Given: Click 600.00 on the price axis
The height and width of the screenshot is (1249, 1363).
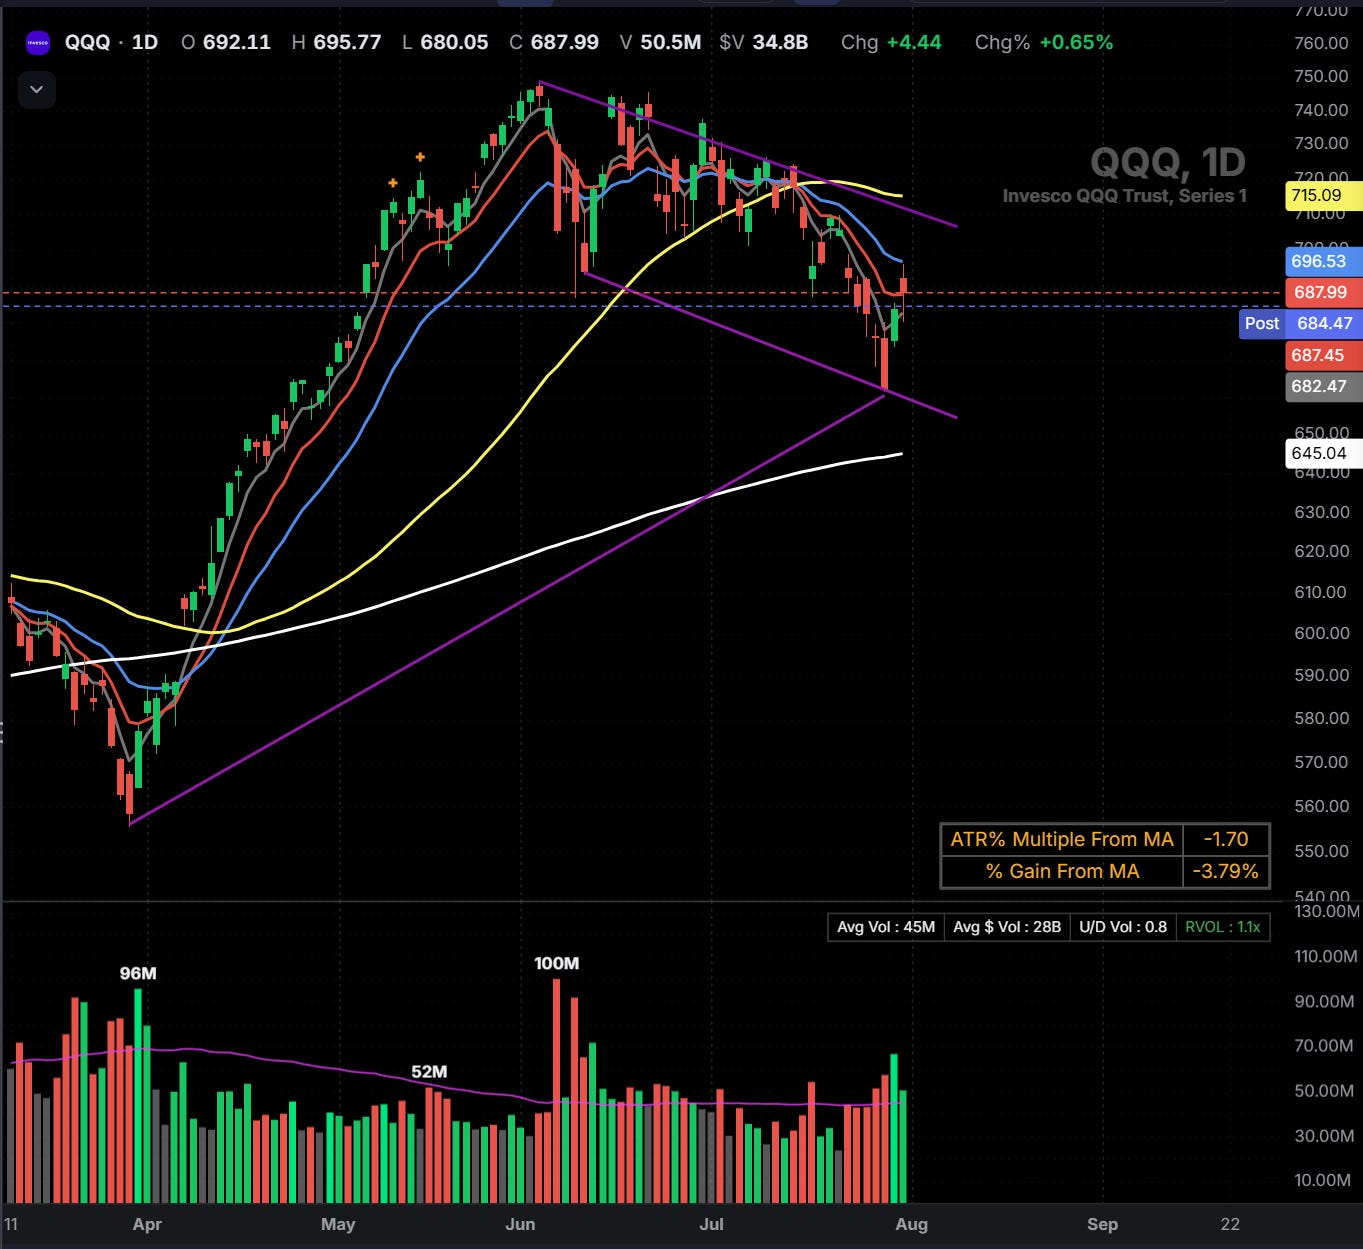Looking at the screenshot, I should [x=1321, y=633].
